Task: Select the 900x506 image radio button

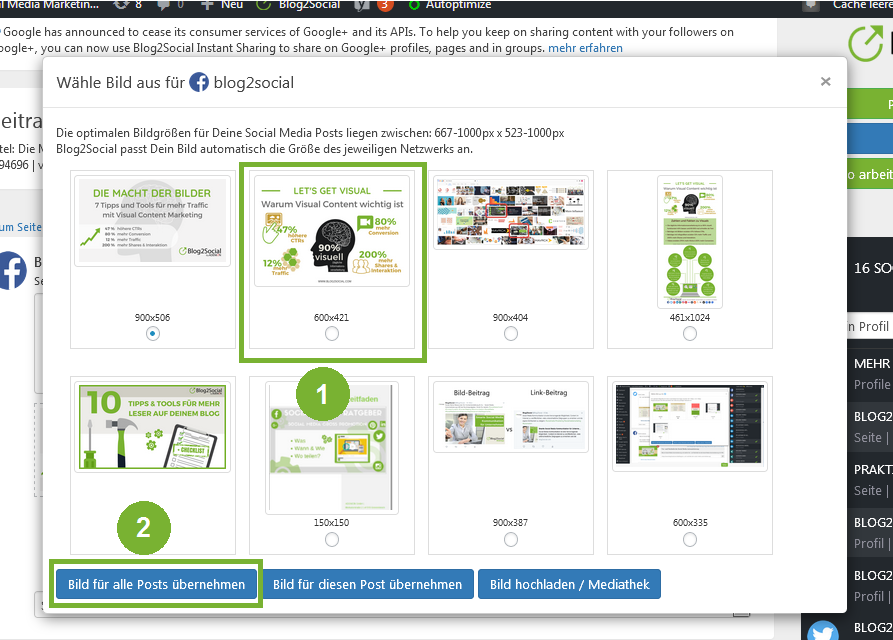Action: [x=152, y=334]
